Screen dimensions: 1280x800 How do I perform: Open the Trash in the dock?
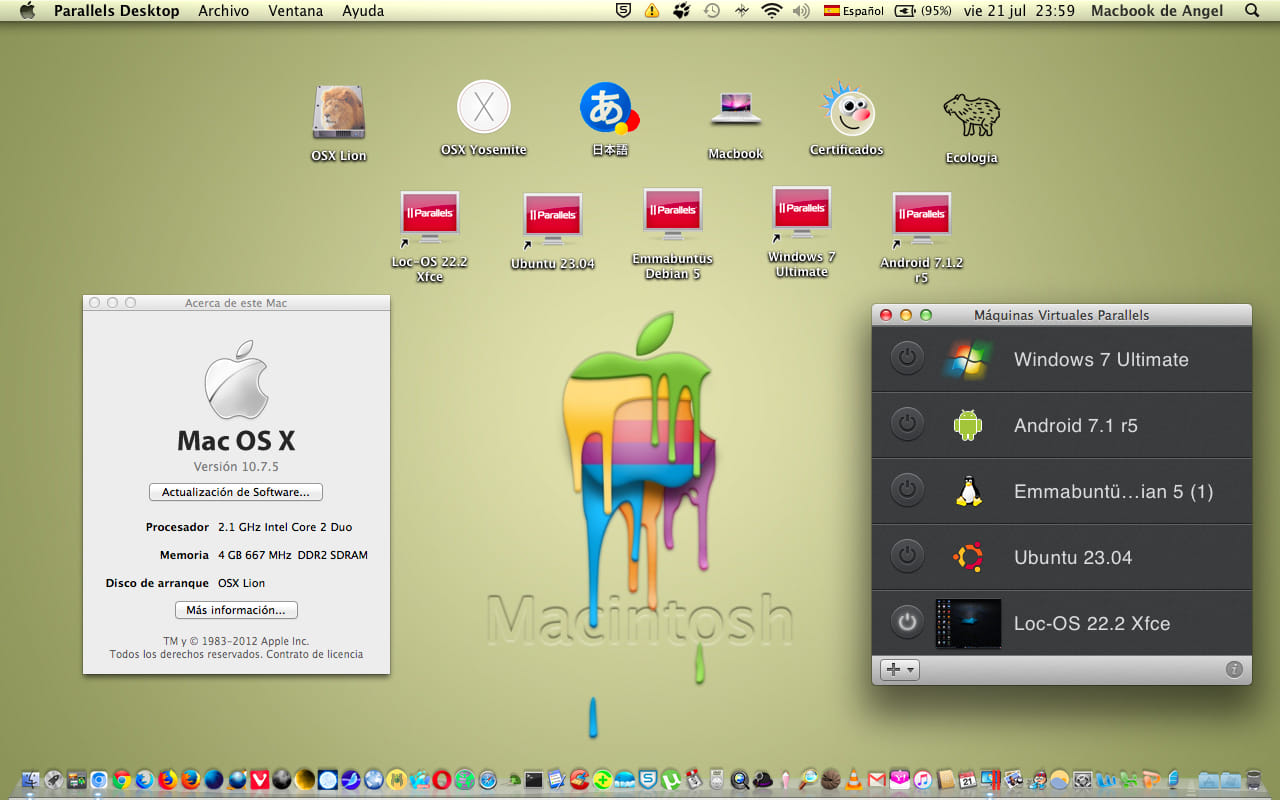point(1254,780)
